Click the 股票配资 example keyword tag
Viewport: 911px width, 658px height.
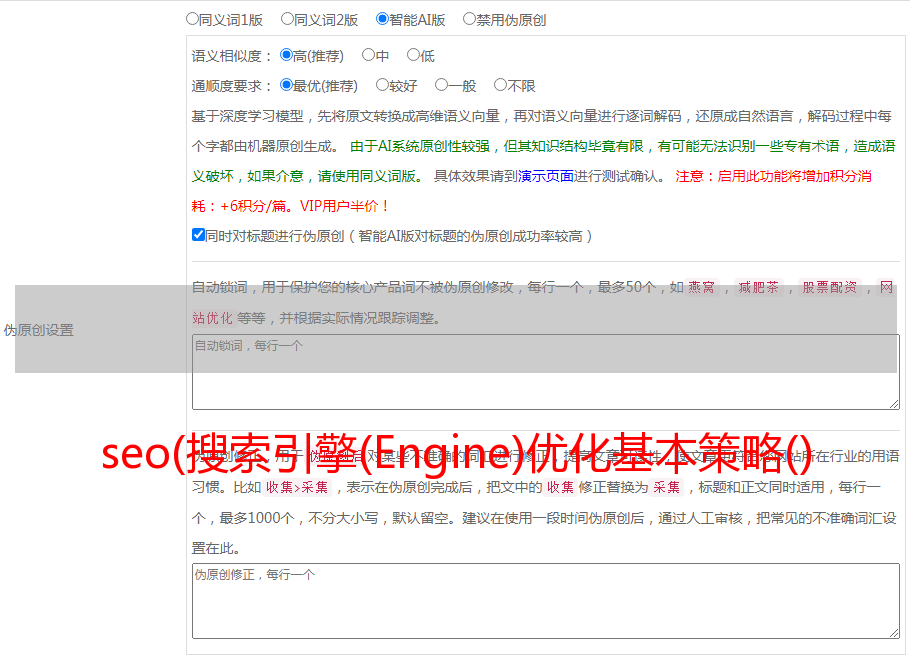[829, 288]
